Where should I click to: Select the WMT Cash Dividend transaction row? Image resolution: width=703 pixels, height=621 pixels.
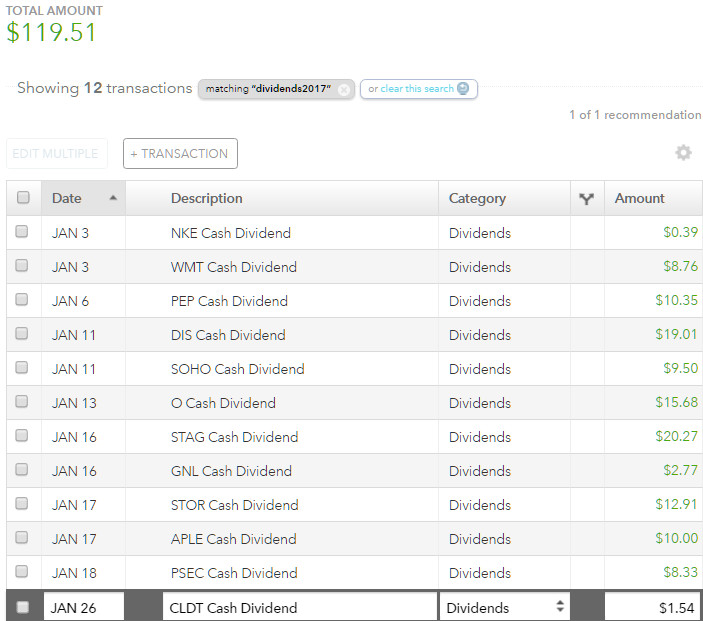click(x=234, y=267)
